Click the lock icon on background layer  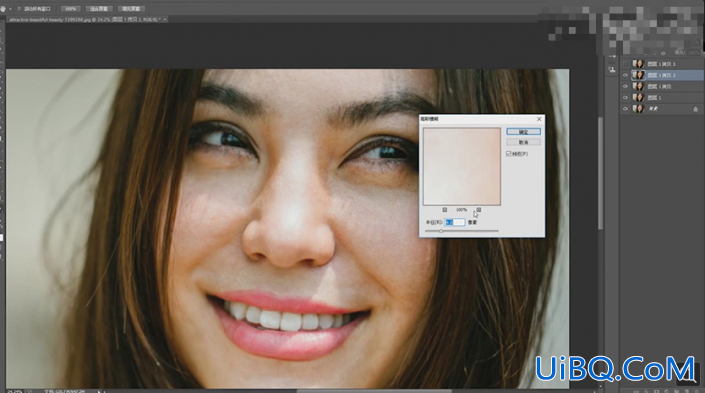click(696, 109)
